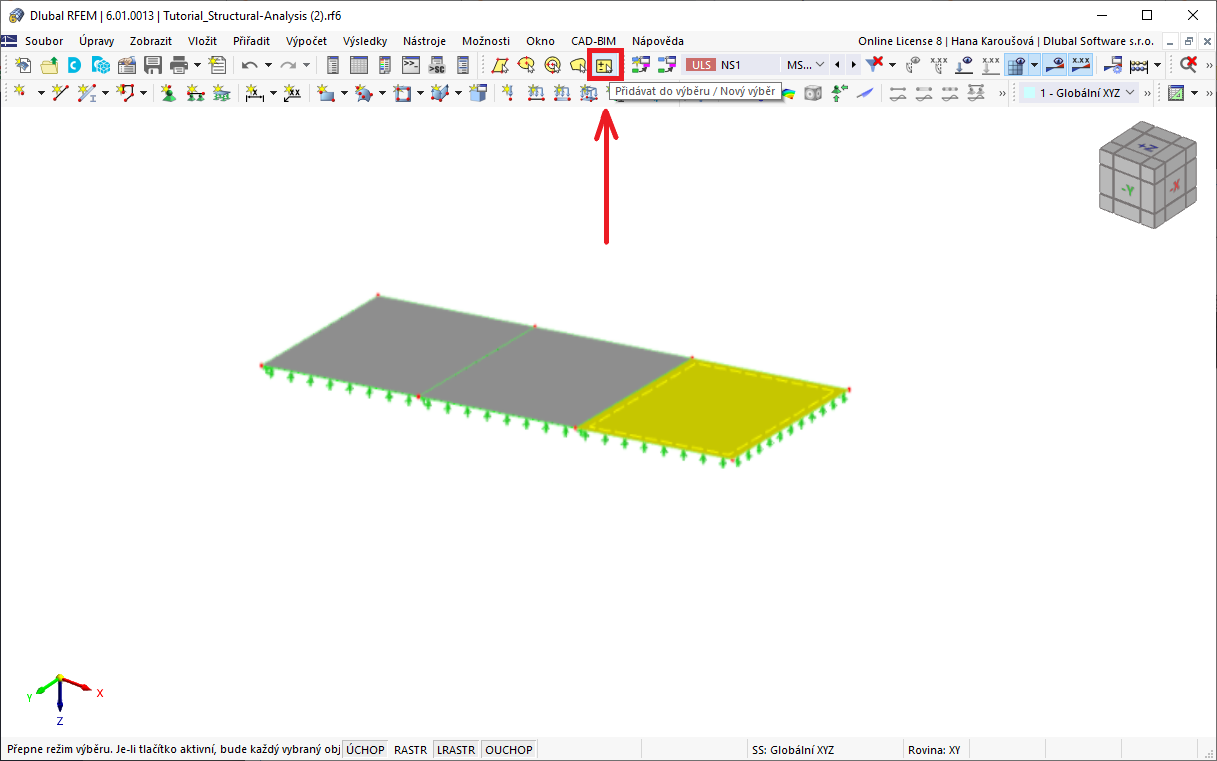Insert a new node
Screen dimensions: 1217x761
[x=20, y=92]
